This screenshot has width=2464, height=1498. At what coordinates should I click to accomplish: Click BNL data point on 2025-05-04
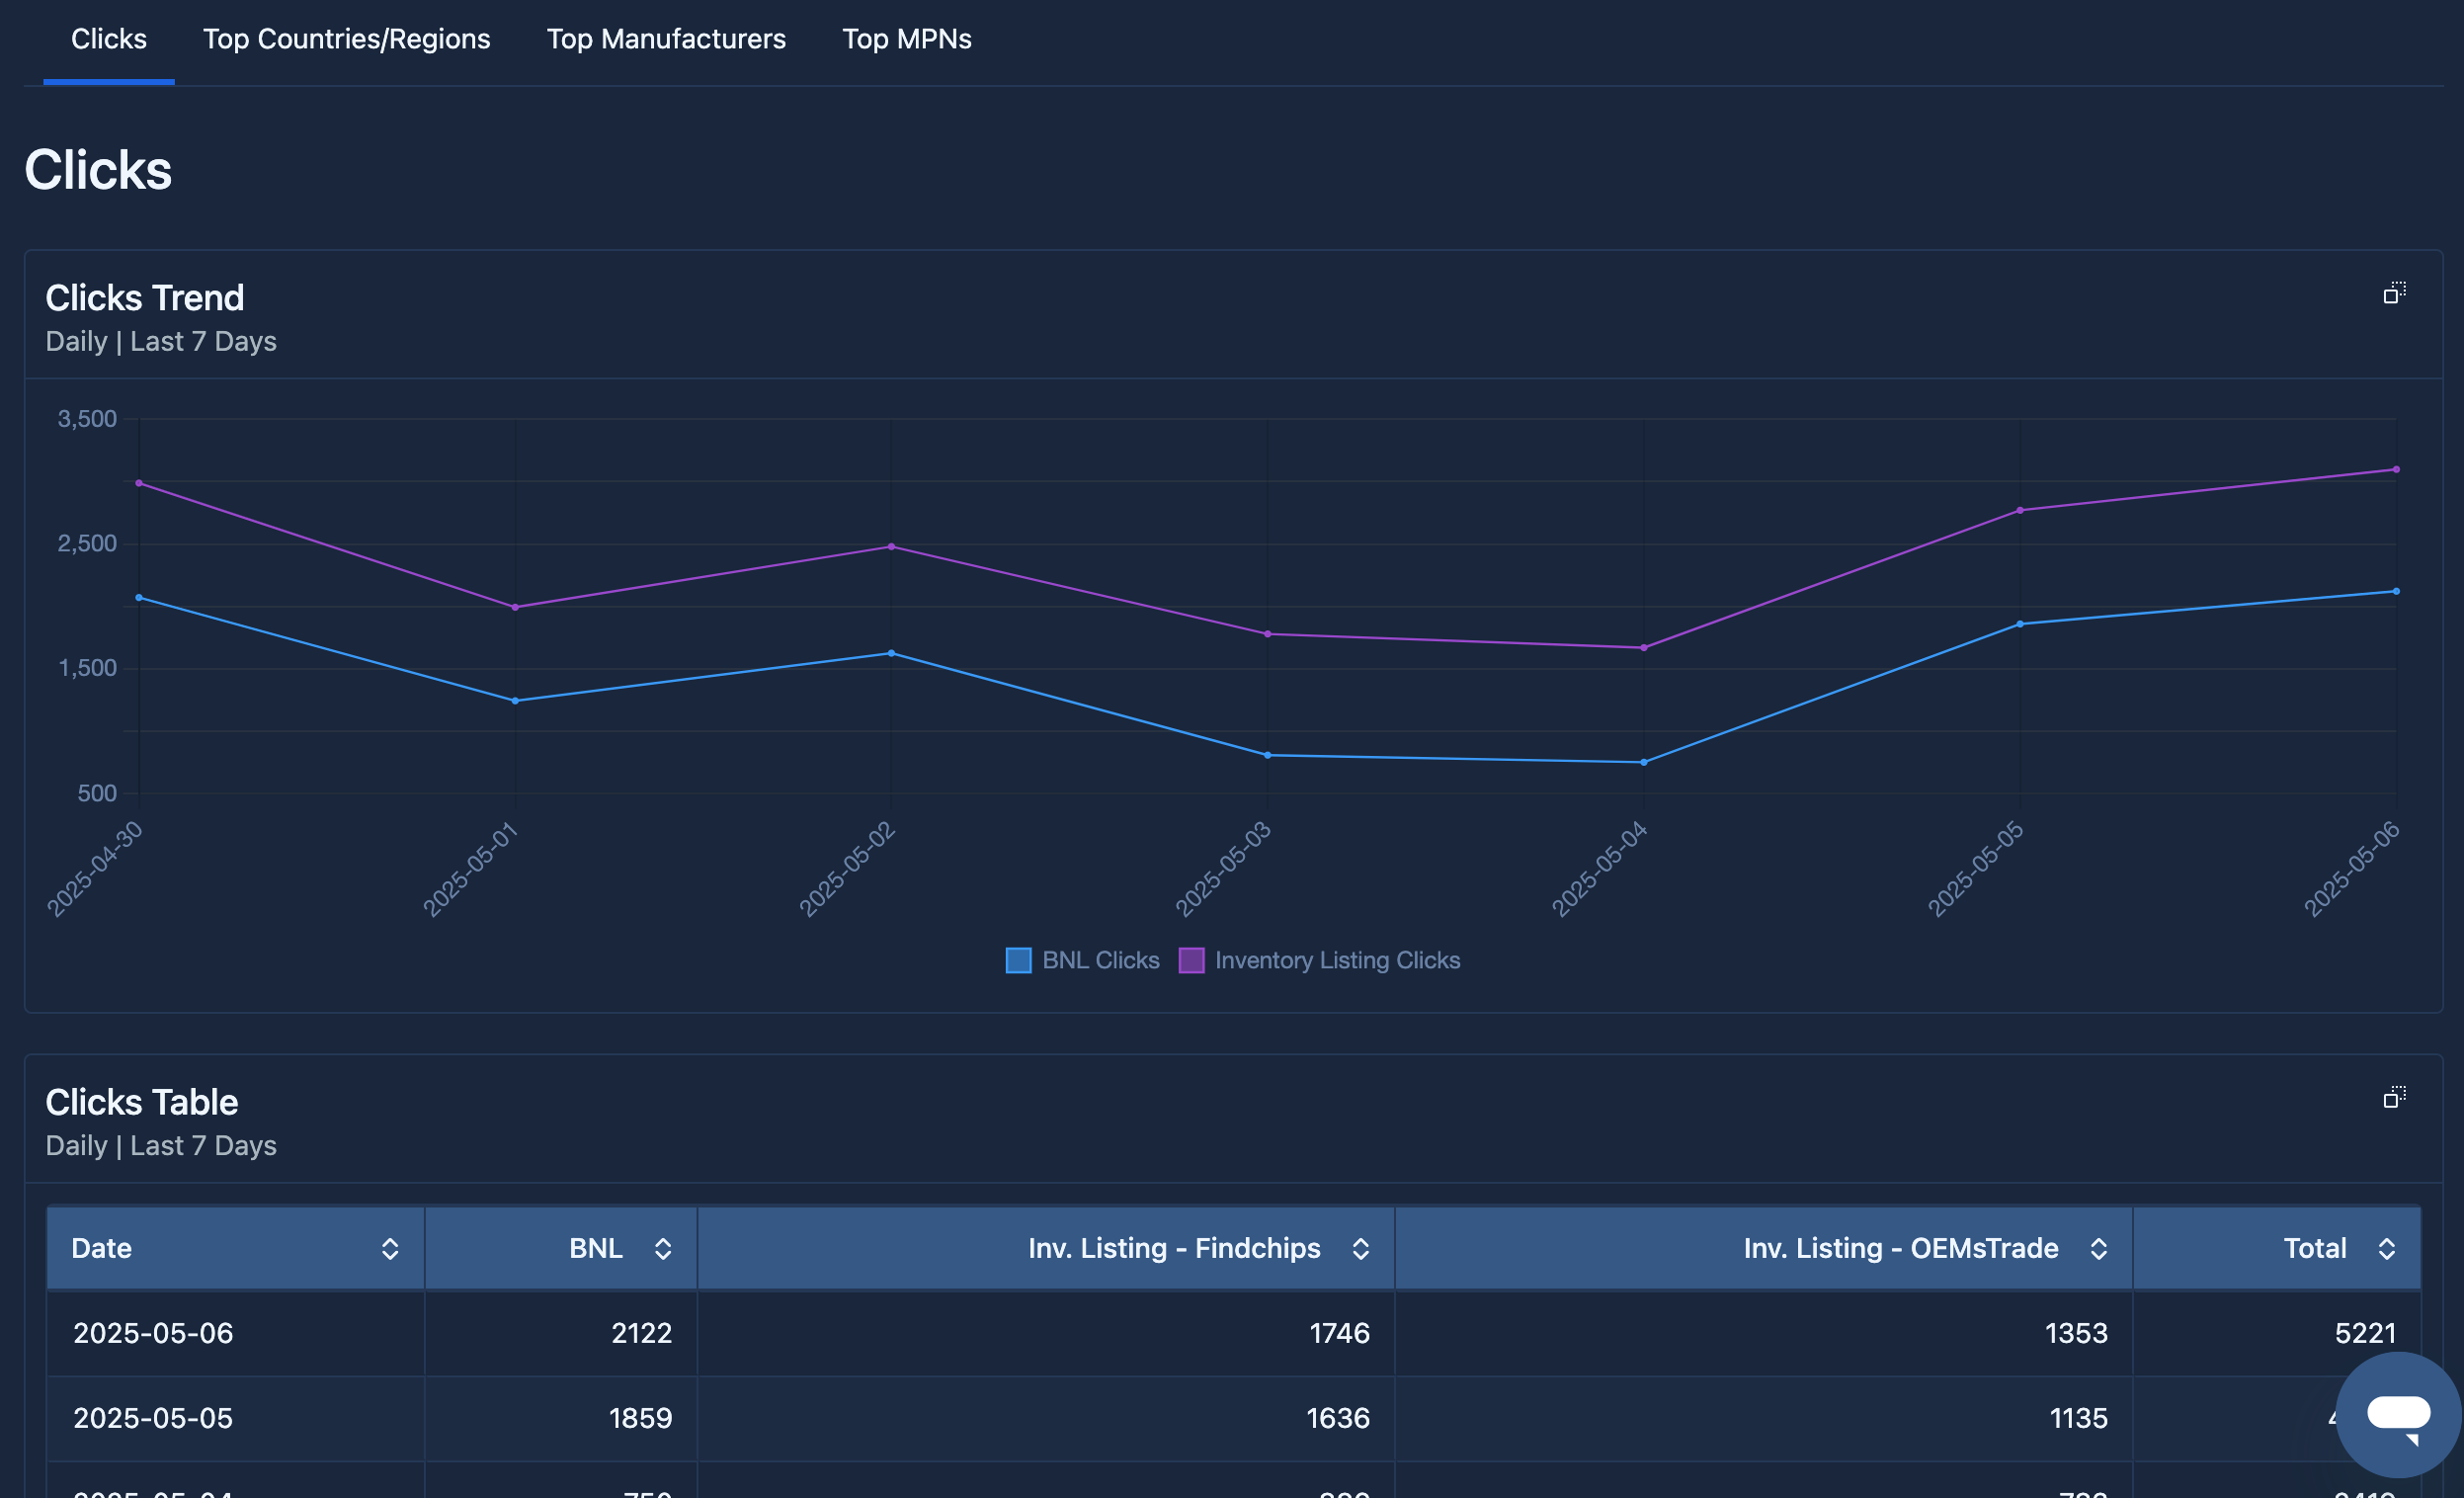pyautogui.click(x=1643, y=762)
